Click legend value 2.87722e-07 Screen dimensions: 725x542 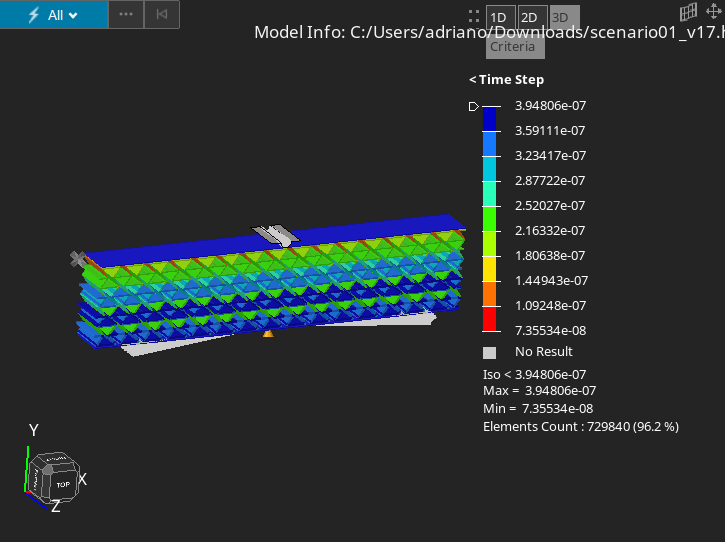click(550, 181)
